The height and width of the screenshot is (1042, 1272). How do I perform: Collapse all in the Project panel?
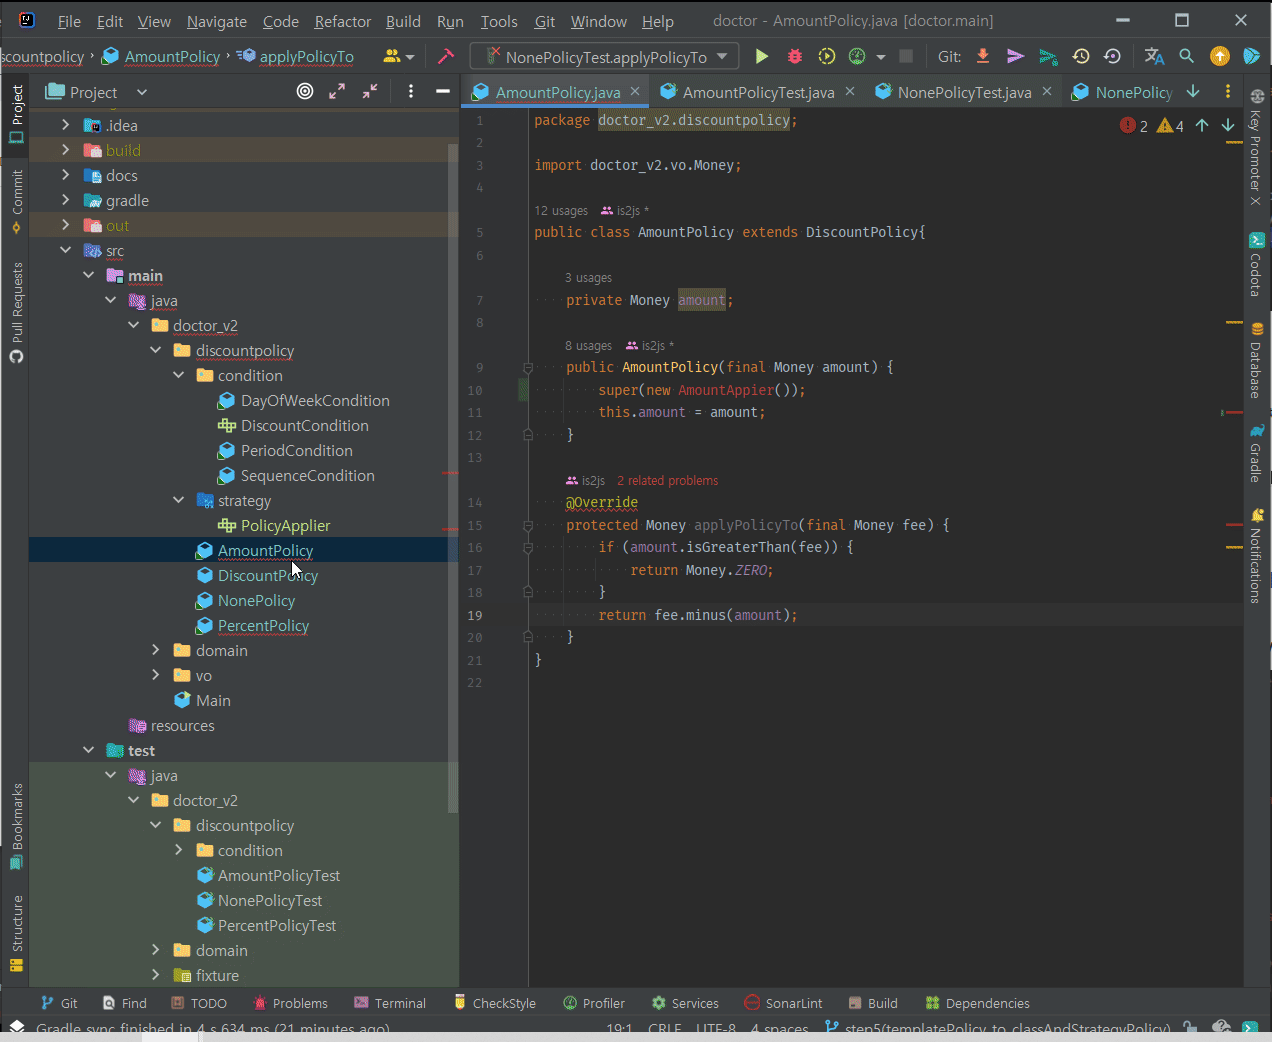370,92
